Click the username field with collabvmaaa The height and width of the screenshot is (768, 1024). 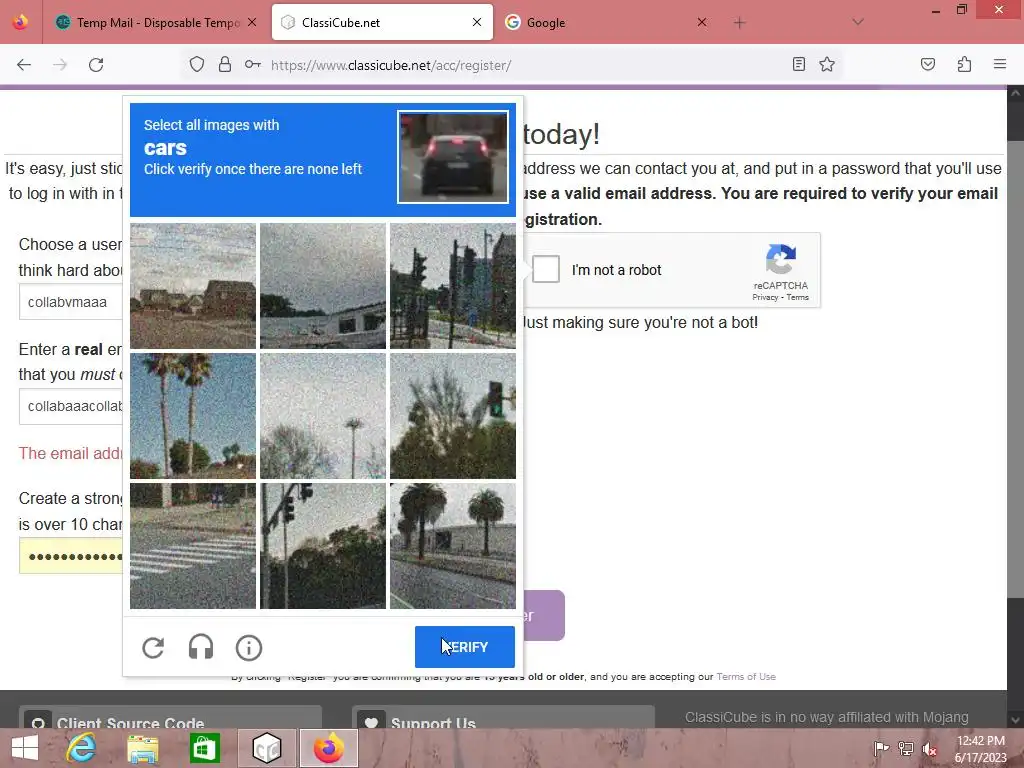71,302
